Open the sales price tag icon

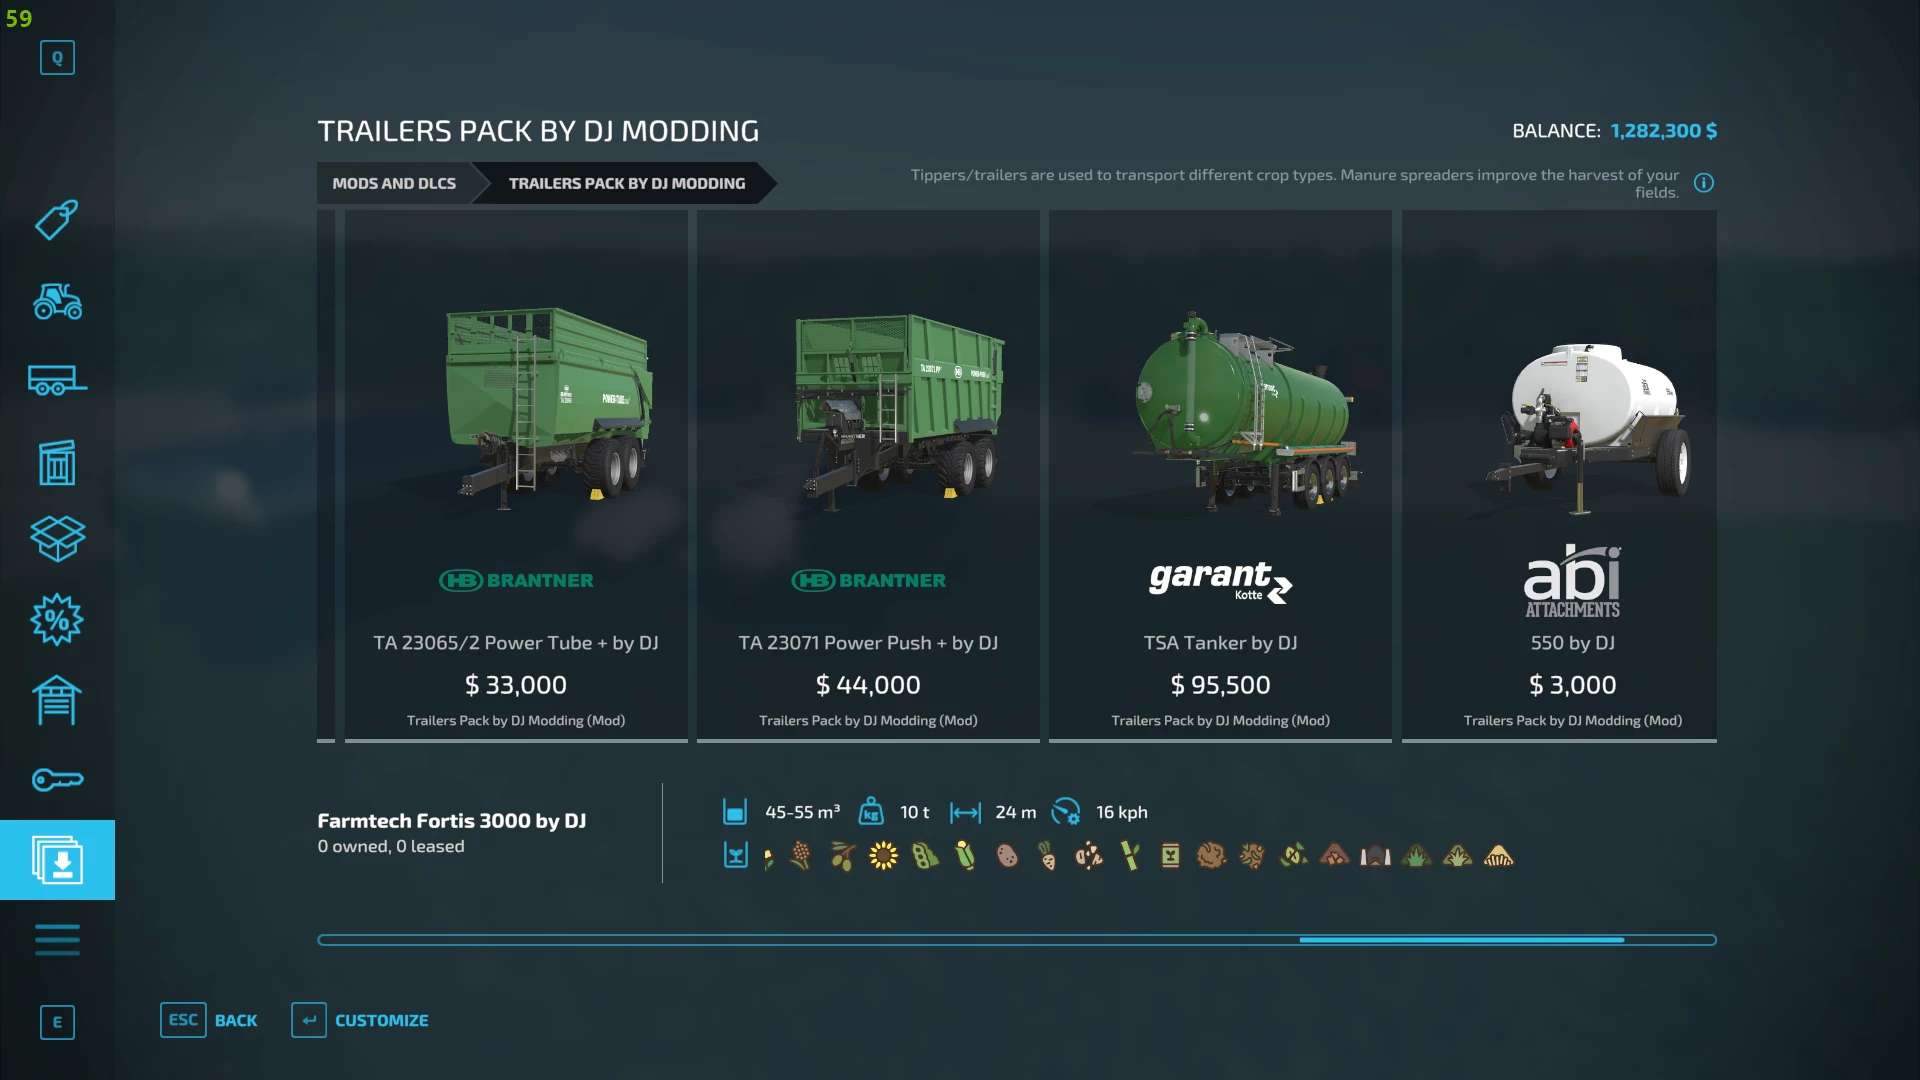(x=57, y=220)
